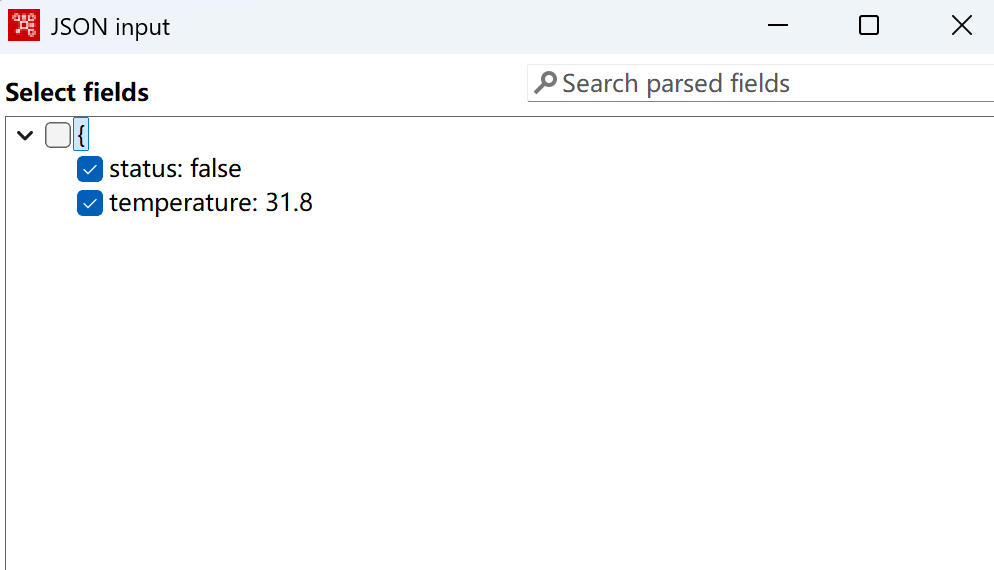Close the JSON input dialog
This screenshot has width=994, height=570.
point(962,25)
